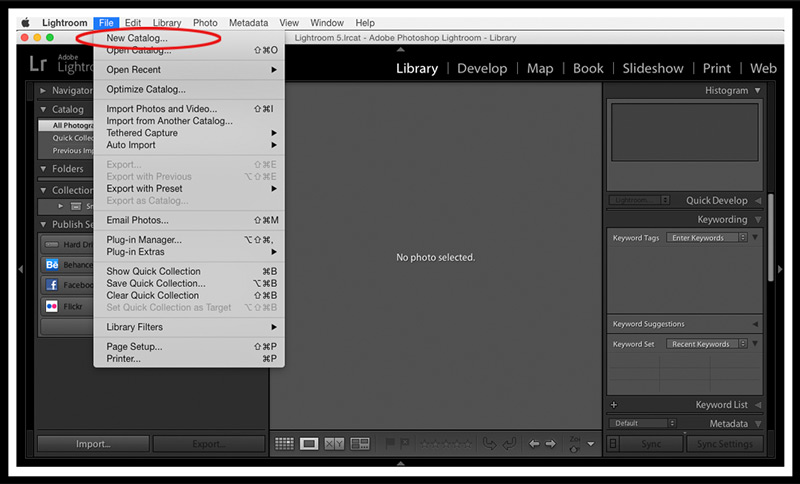Click the Flickr publish service icon
800x484 pixels.
pos(52,306)
